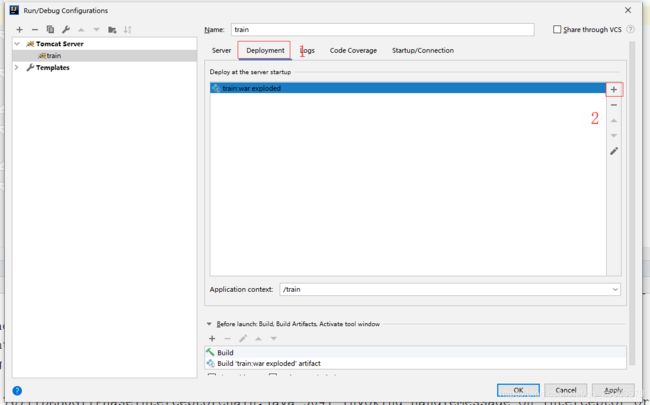Select Templates item in tree
Viewport: 650px width, 405px height.
pos(53,68)
